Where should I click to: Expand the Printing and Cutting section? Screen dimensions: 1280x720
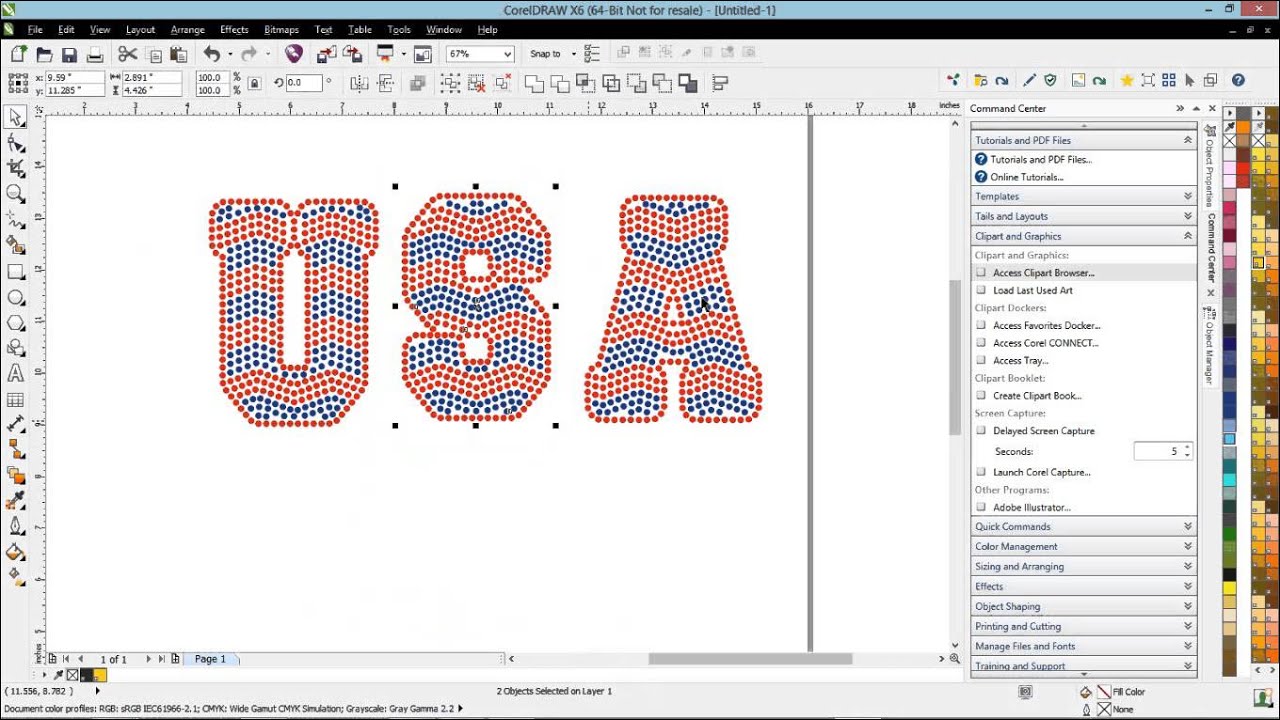pyautogui.click(x=1188, y=626)
